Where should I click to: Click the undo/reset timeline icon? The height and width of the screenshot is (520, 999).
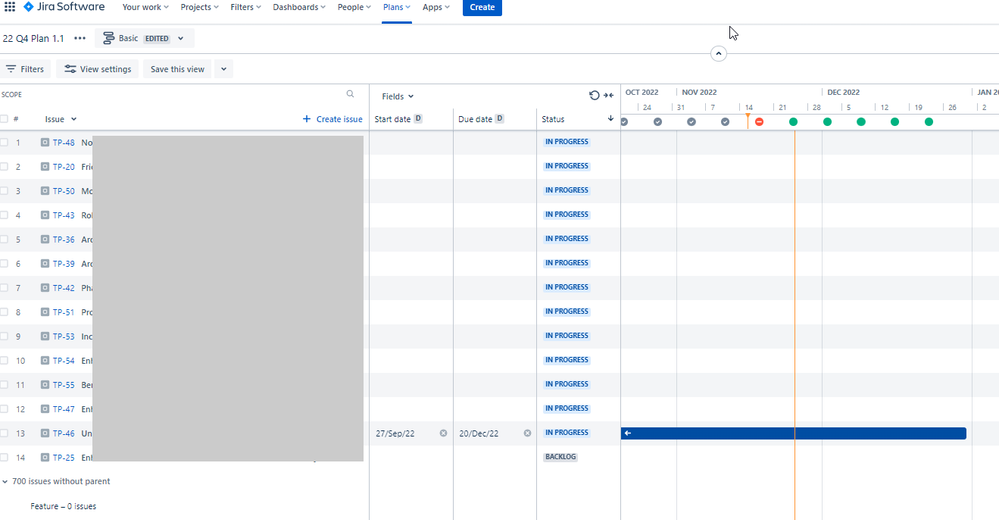(x=594, y=95)
